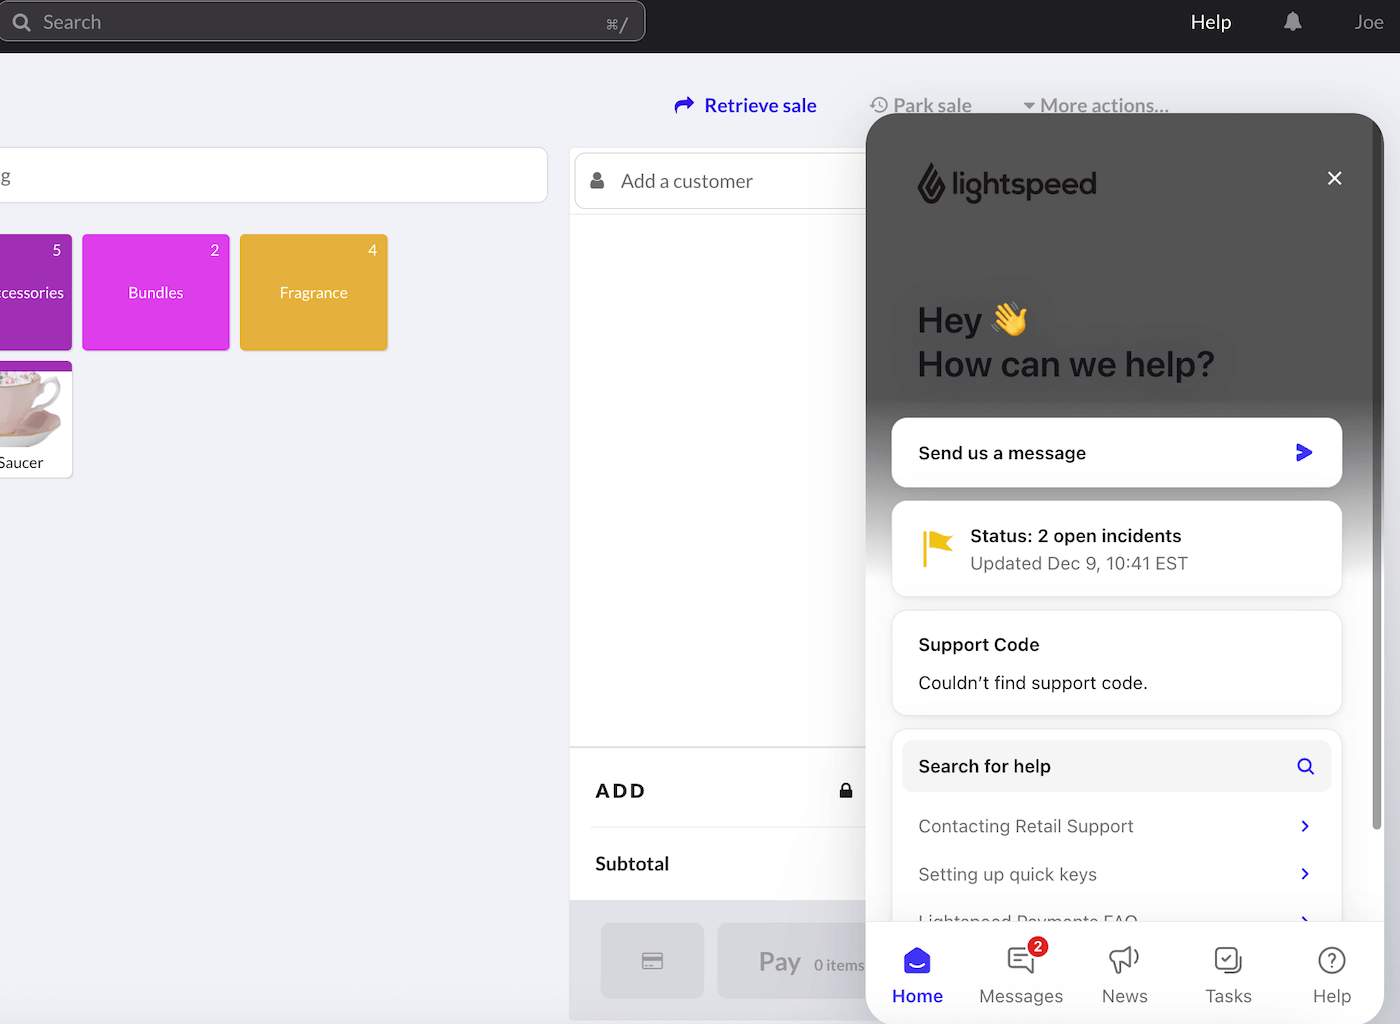
Task: Click the Retrieve sale link
Action: click(746, 105)
